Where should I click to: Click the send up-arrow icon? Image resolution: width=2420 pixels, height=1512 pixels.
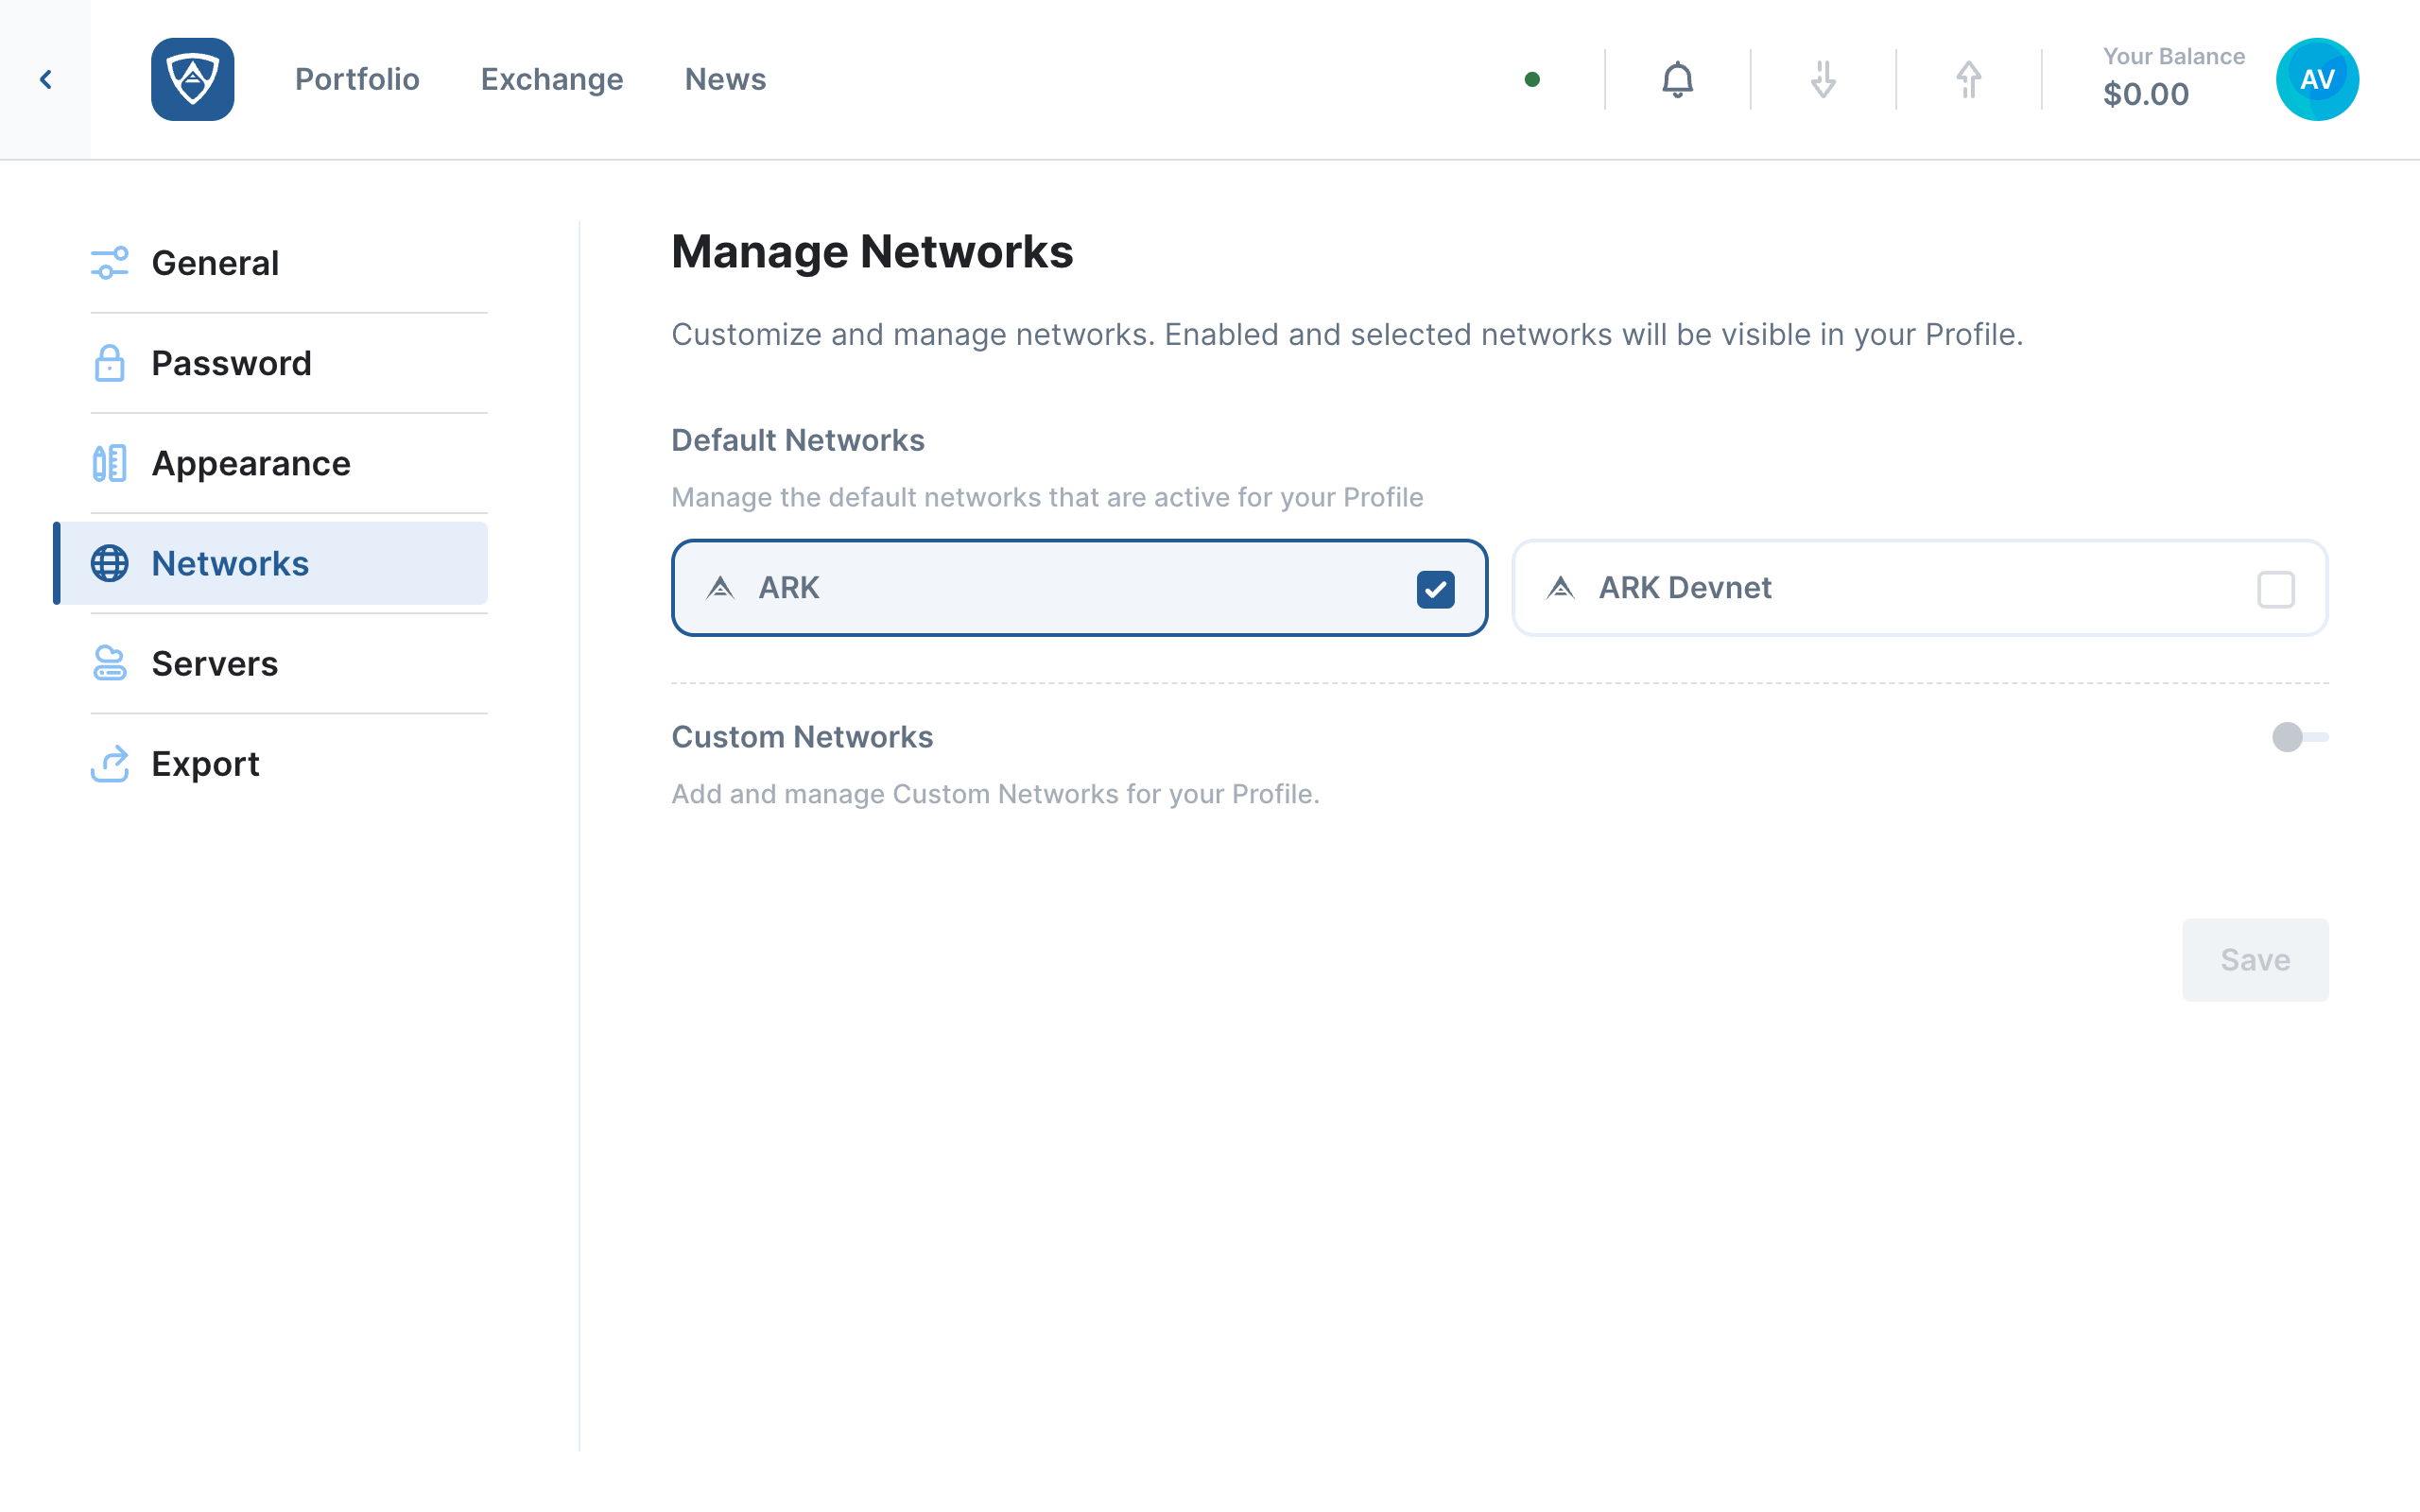1968,79
